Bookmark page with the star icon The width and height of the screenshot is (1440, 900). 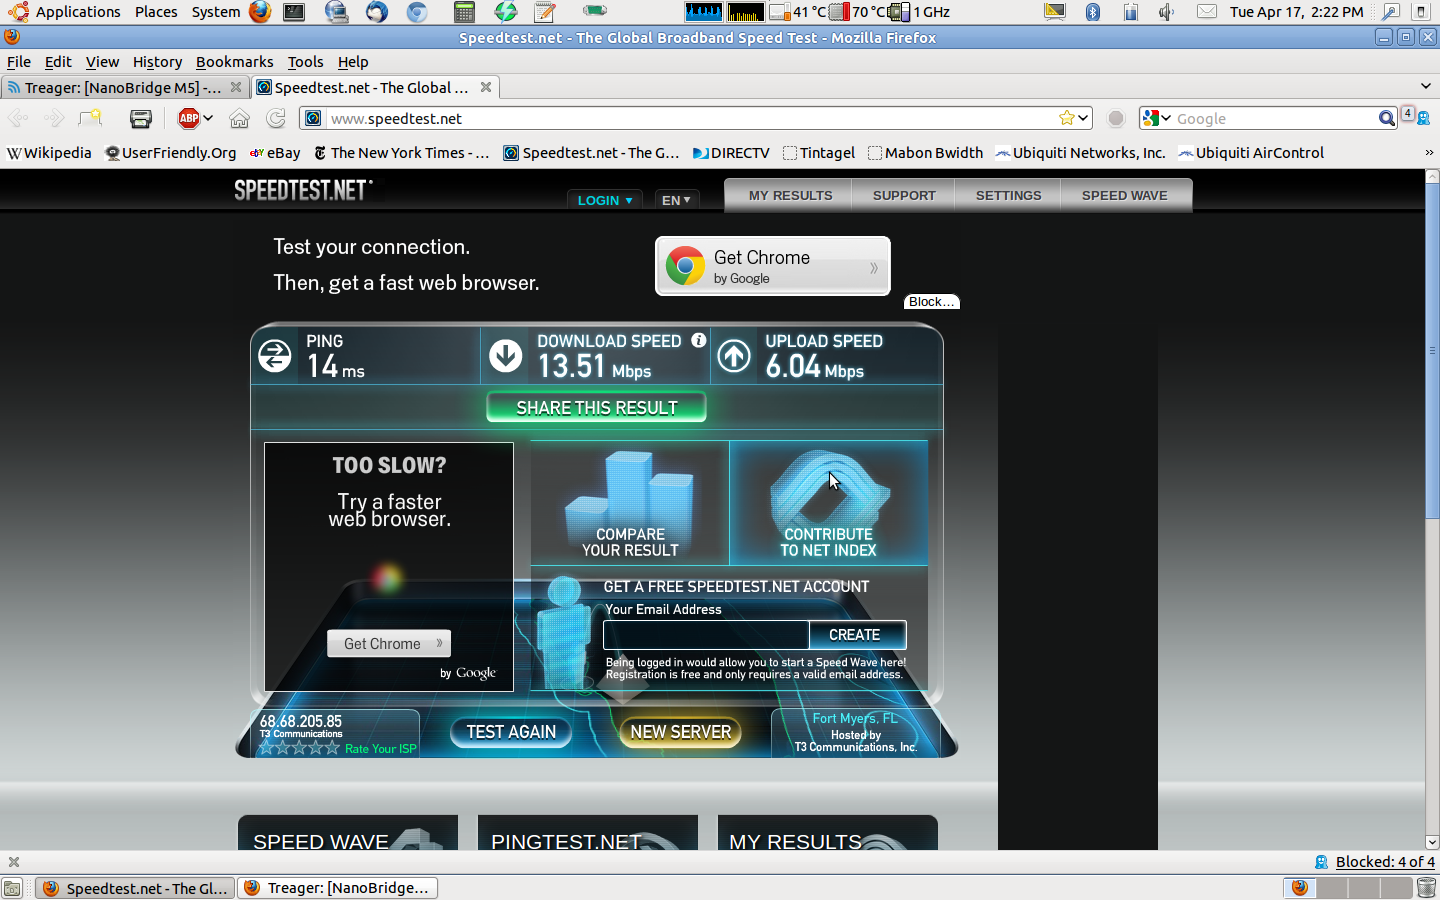tap(1067, 118)
